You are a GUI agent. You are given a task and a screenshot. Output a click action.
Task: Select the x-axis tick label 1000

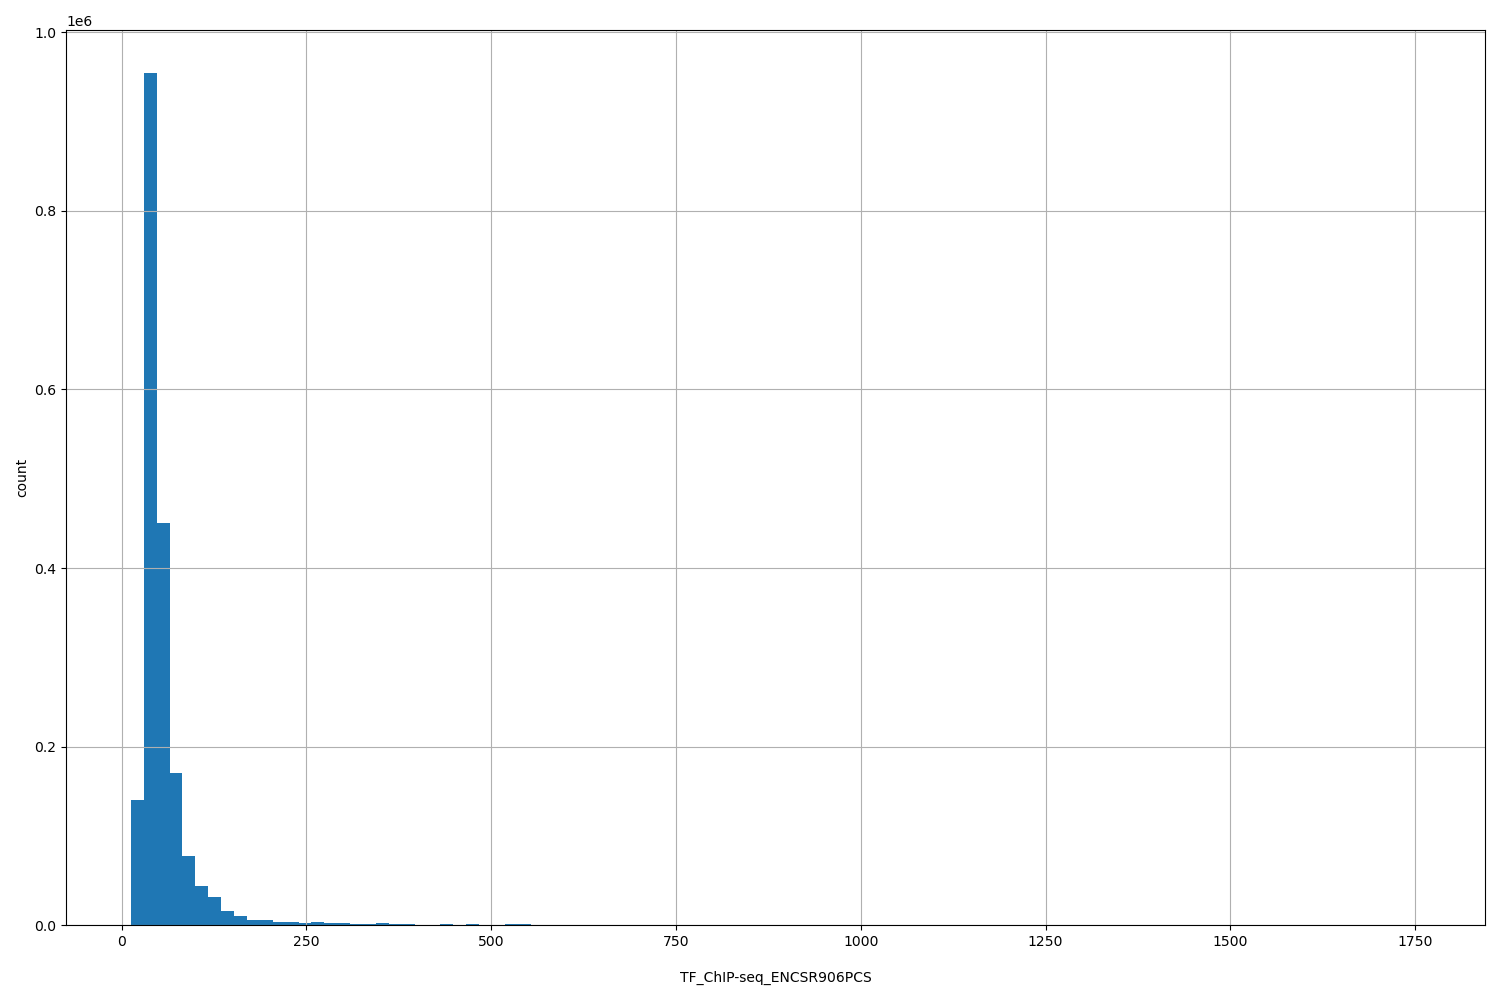860,941
